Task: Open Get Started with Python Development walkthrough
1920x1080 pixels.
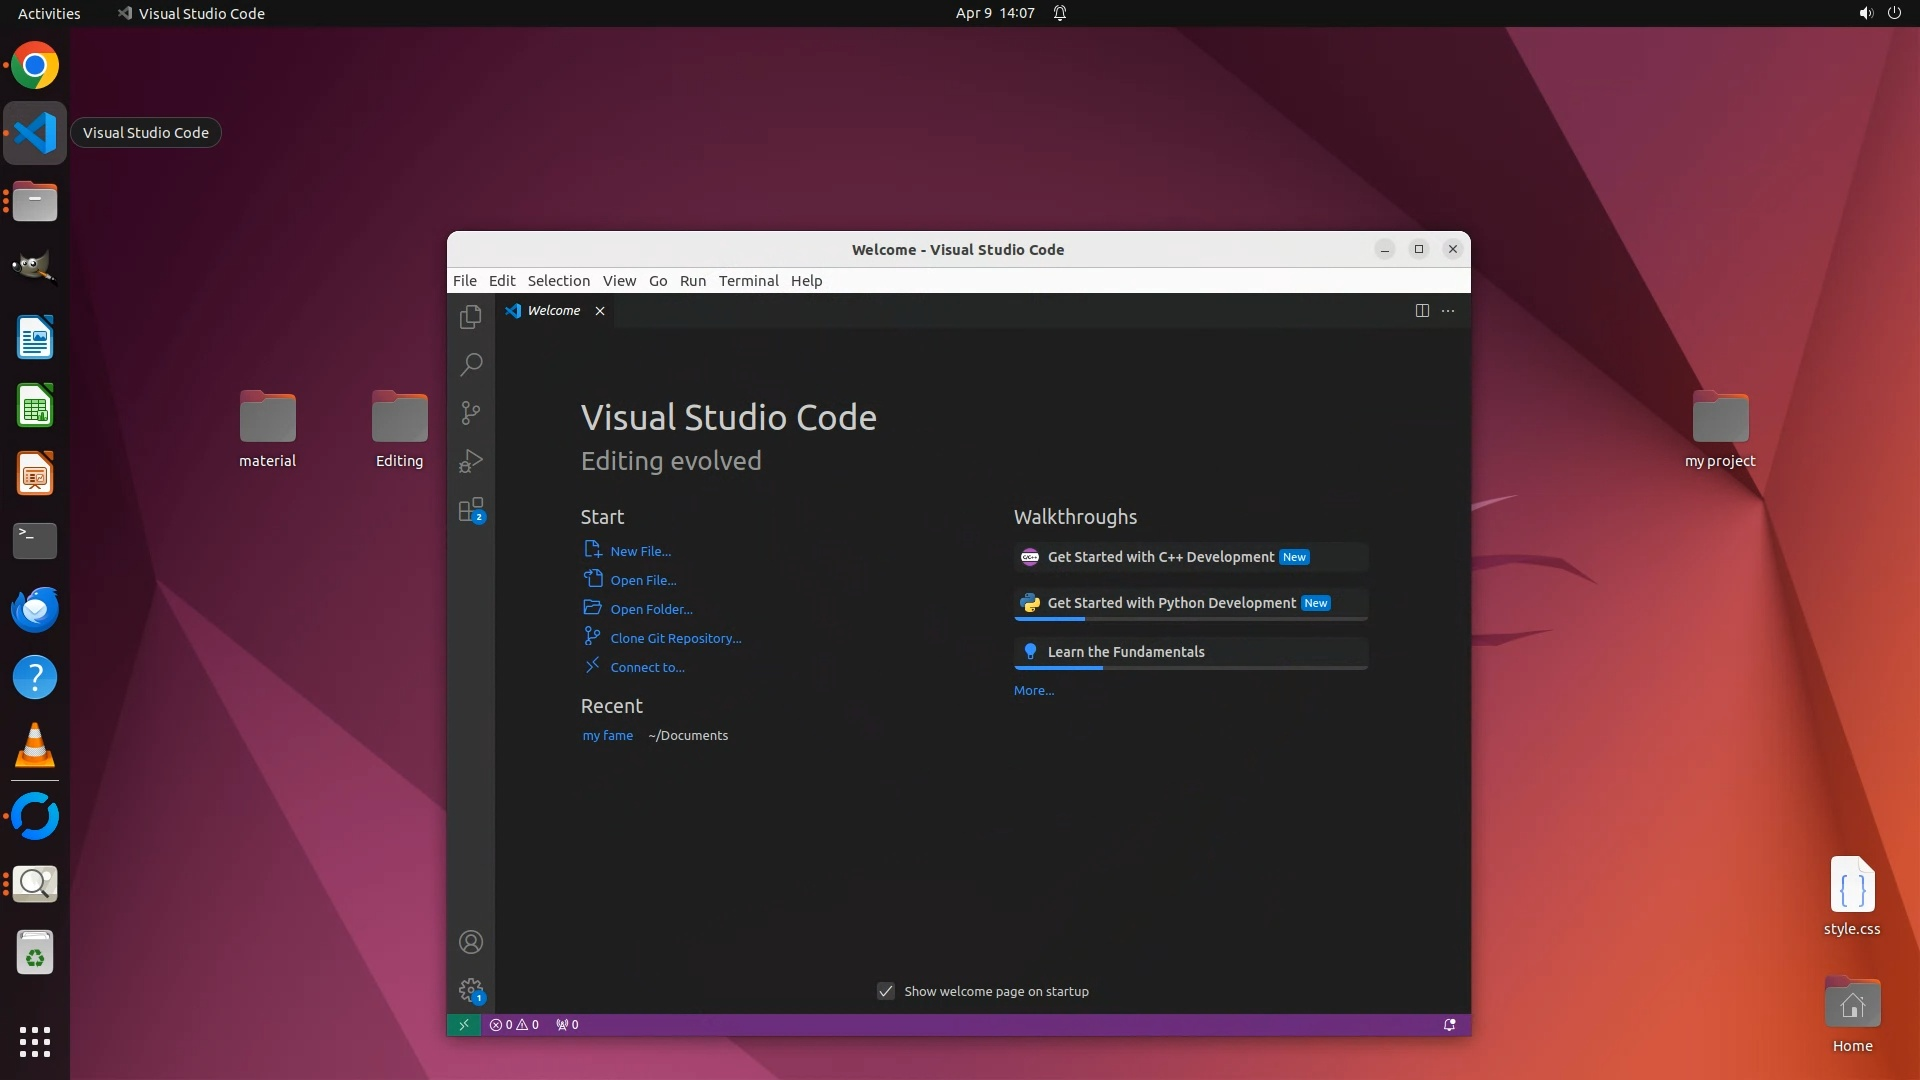Action: coord(1171,603)
